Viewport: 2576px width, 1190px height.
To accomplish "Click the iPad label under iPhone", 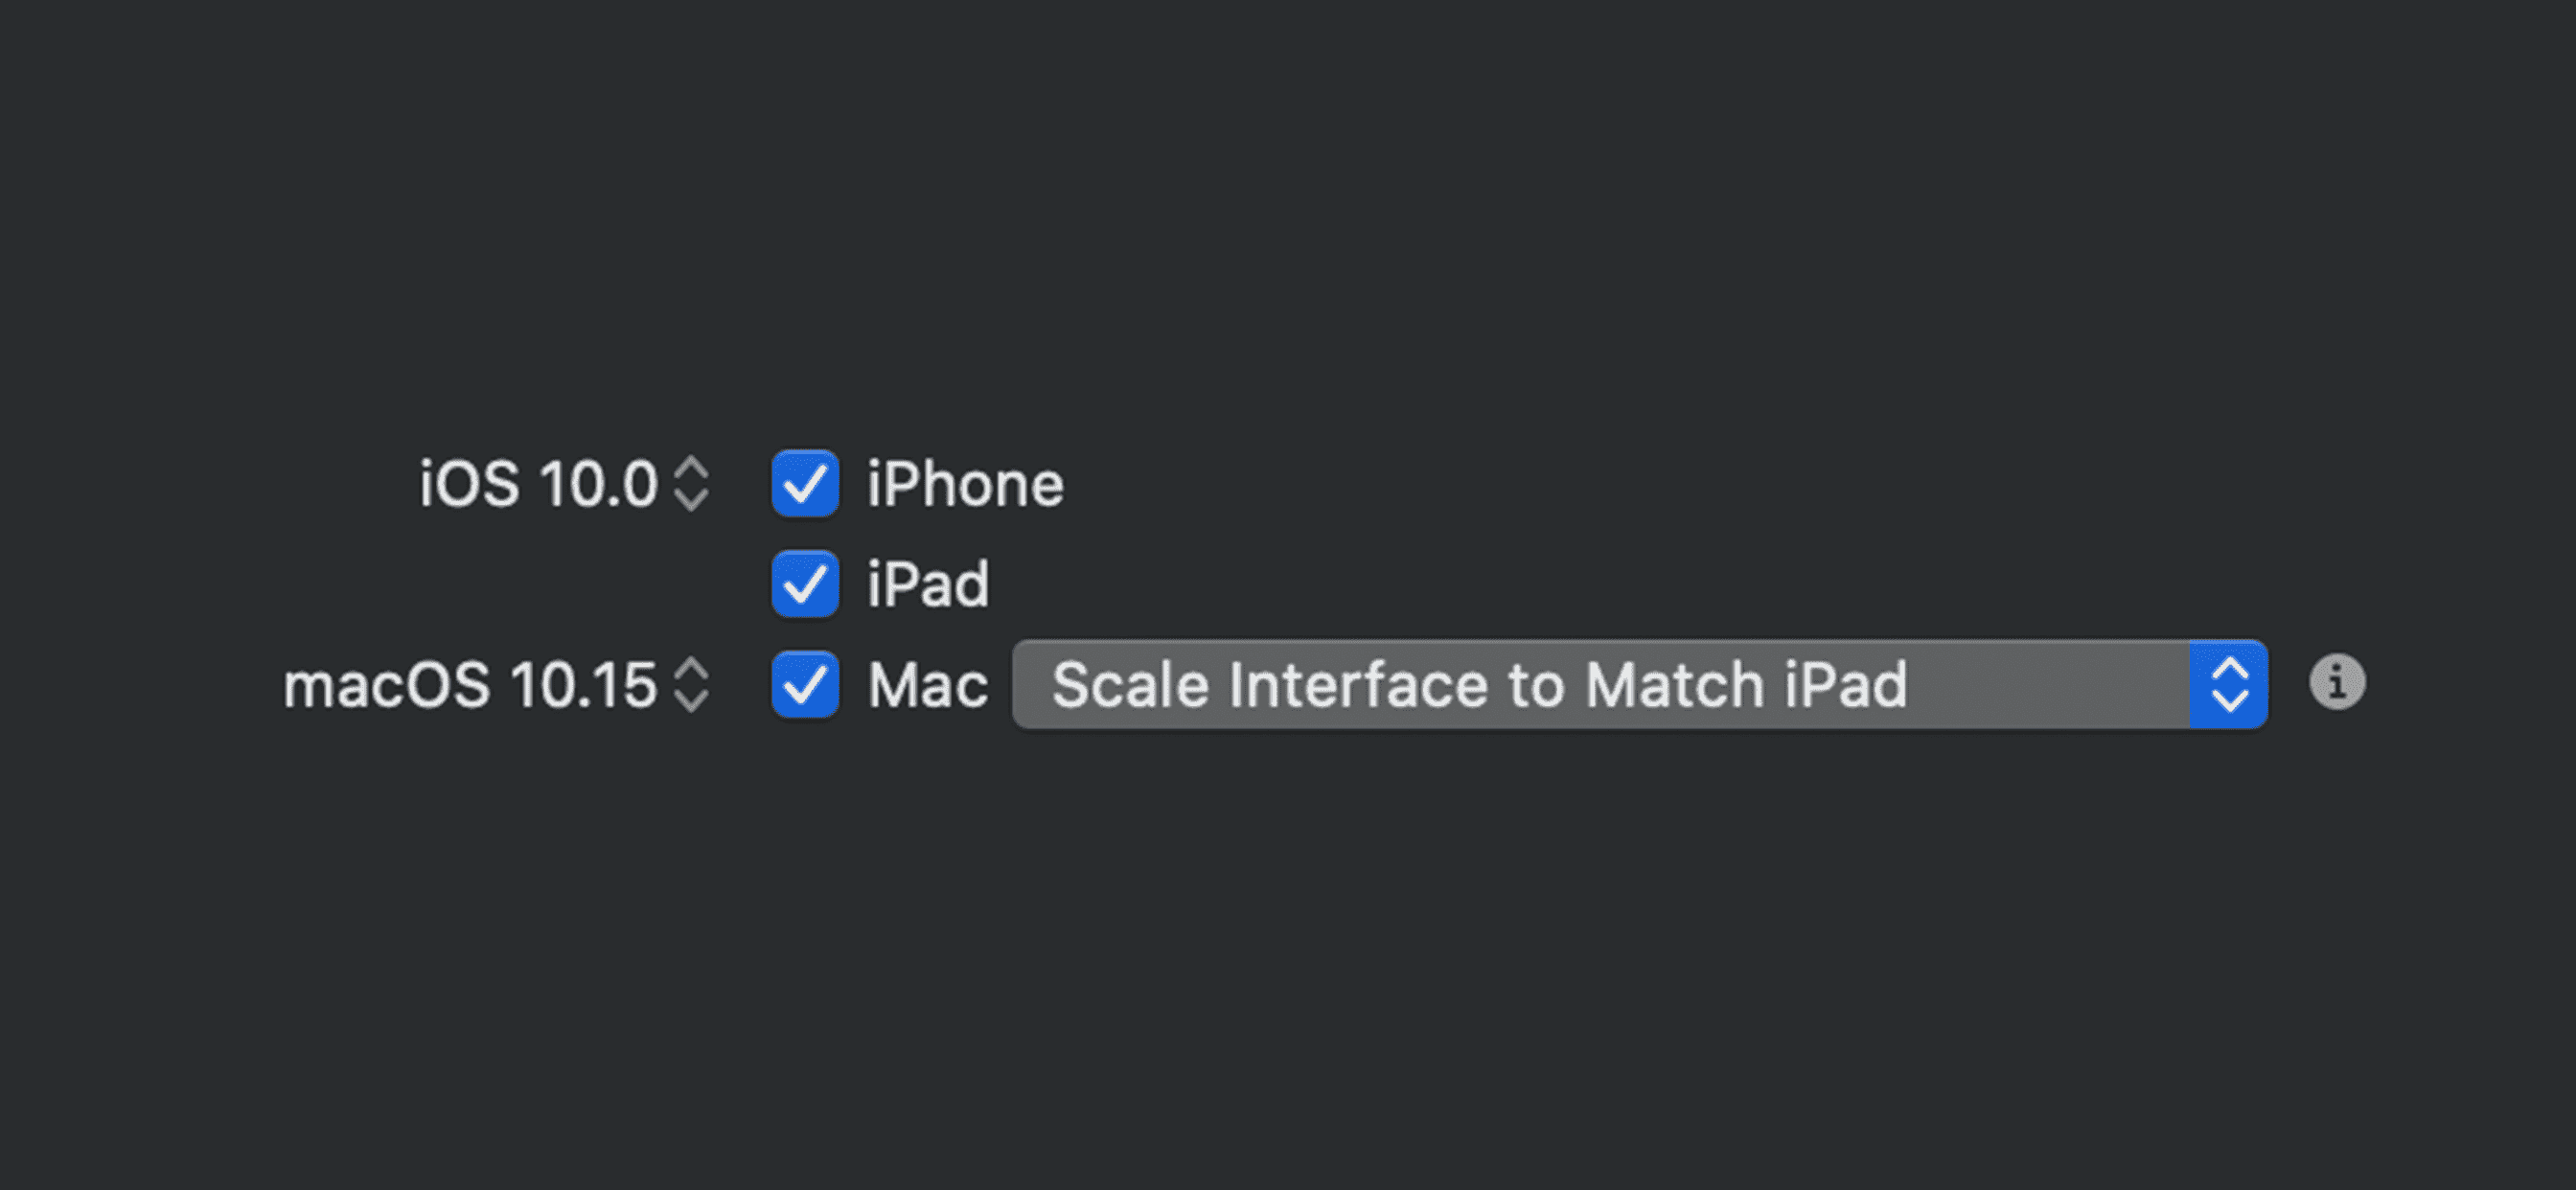I will 928,585.
